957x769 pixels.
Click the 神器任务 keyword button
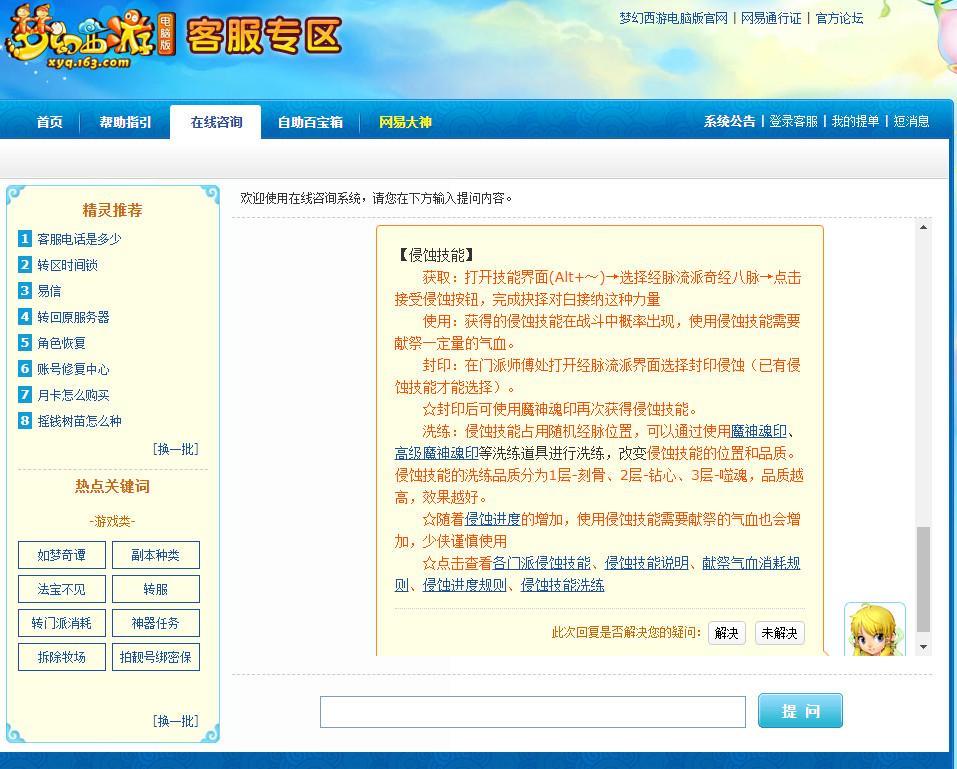[x=156, y=623]
